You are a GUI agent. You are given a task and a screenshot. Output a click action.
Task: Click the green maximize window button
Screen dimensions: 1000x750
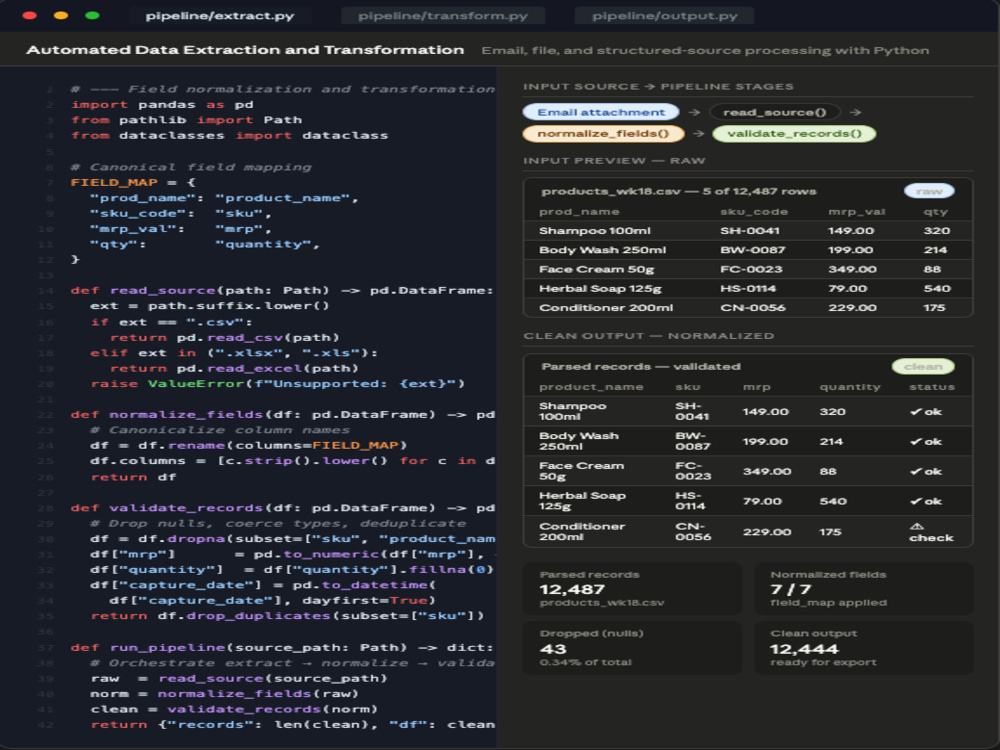pyautogui.click(x=92, y=15)
